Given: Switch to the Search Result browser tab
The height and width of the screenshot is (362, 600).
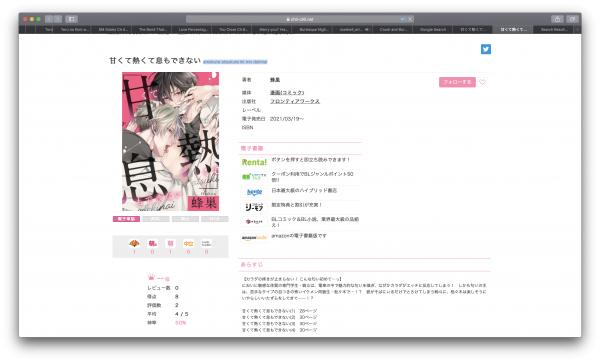Looking at the screenshot, I should coord(554,29).
